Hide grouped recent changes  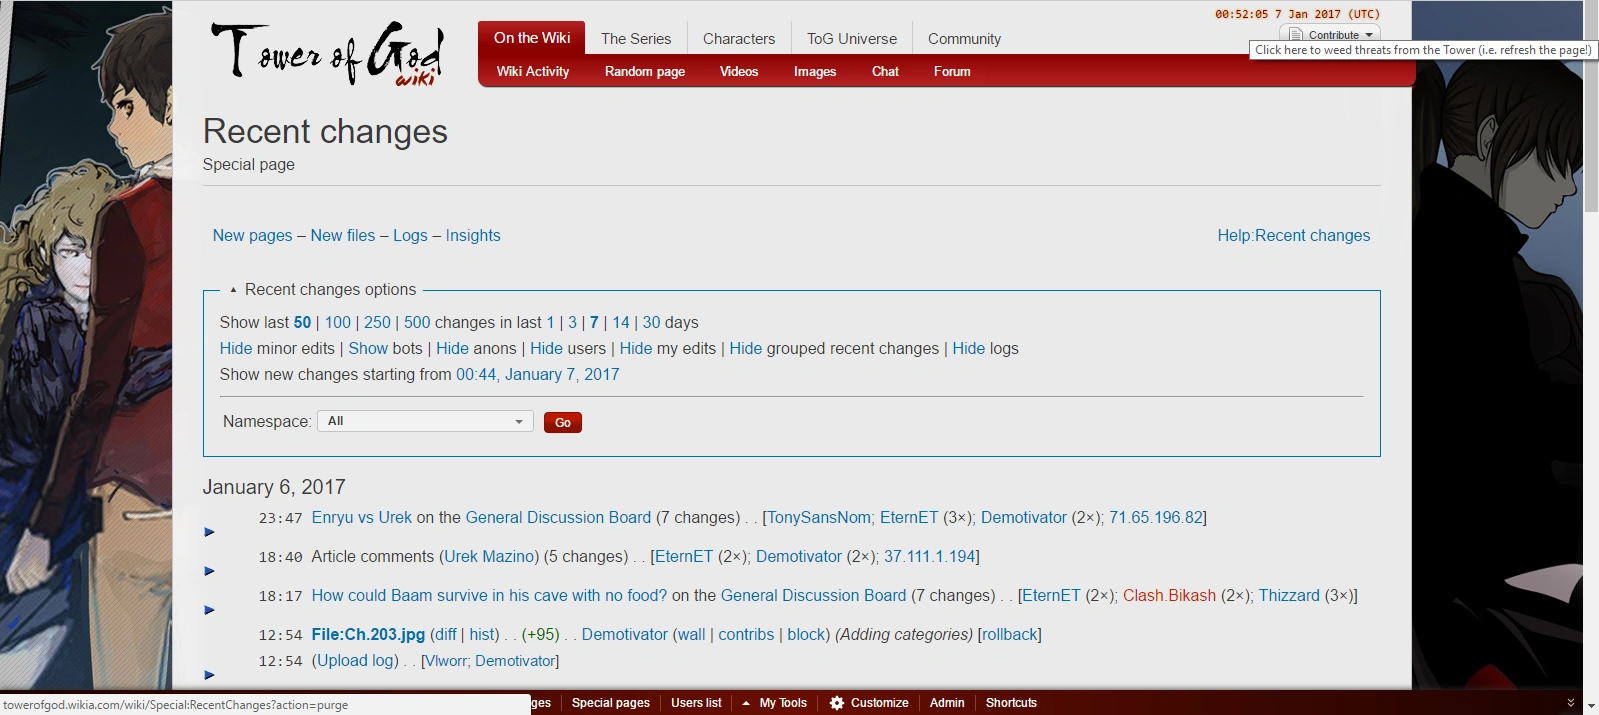(x=745, y=349)
